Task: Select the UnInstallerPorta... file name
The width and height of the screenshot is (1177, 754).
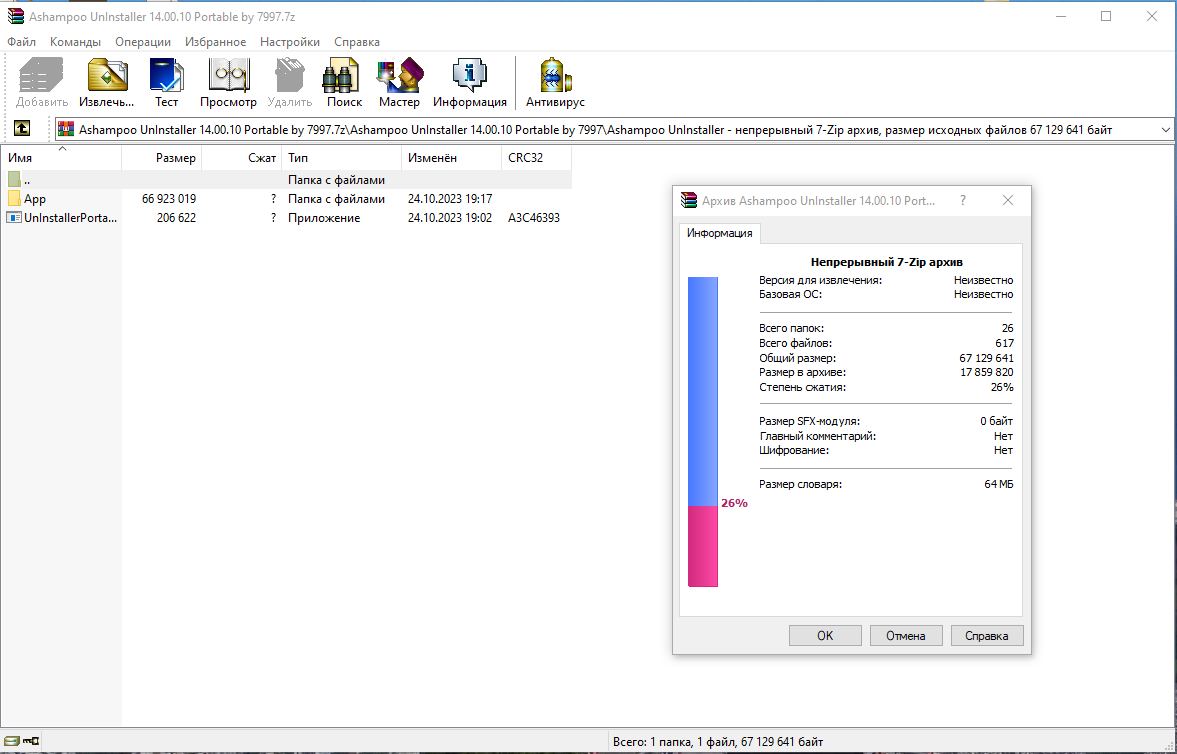Action: (71, 218)
